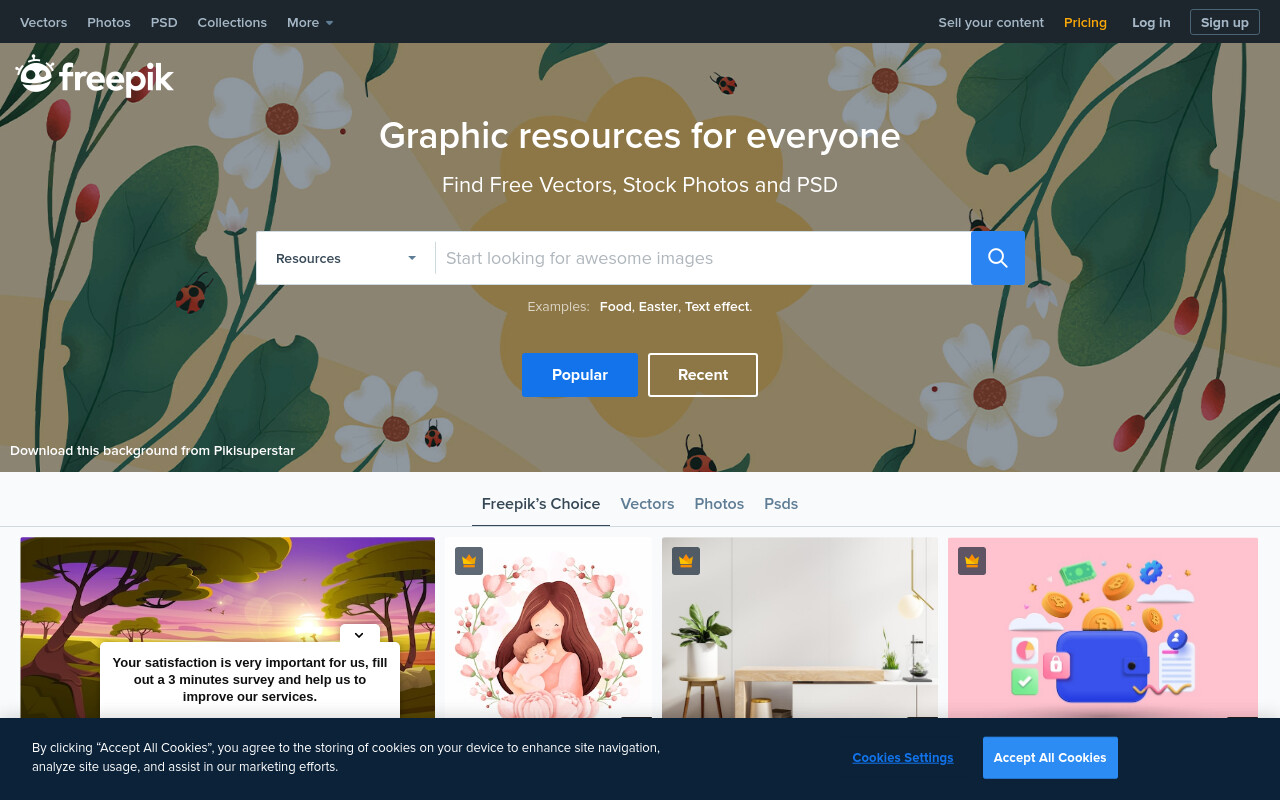Click crown icon on crypto wallet image
The image size is (1280, 800).
(x=972, y=561)
